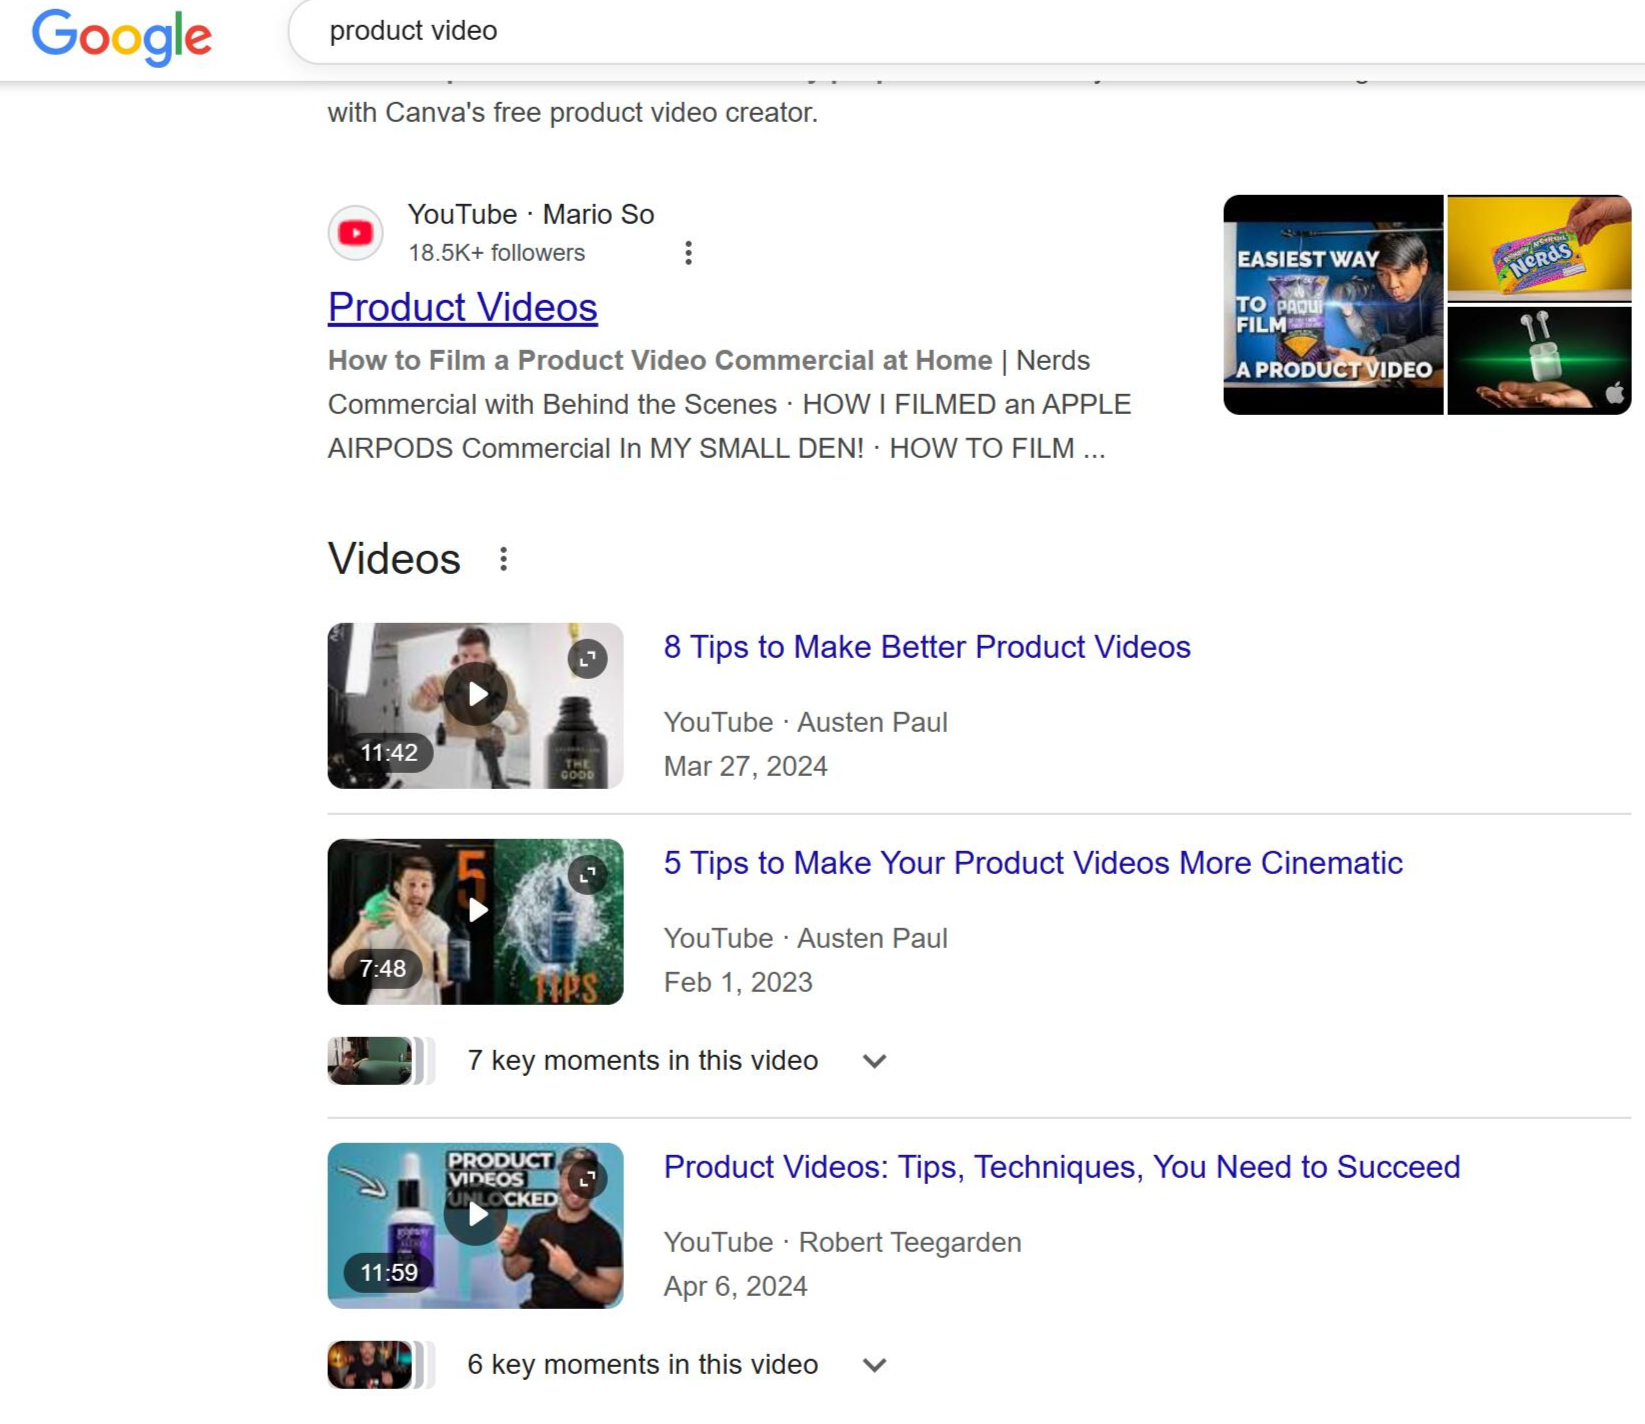This screenshot has width=1645, height=1424.
Task: Click the 11:42 duration badge
Action: click(389, 753)
